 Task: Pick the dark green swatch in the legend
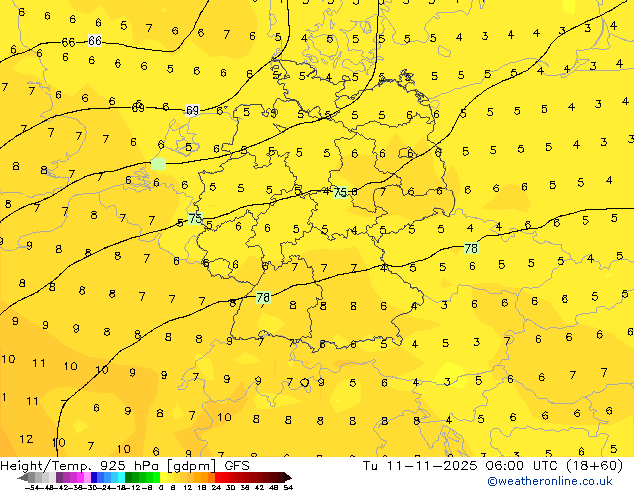click(x=129, y=477)
